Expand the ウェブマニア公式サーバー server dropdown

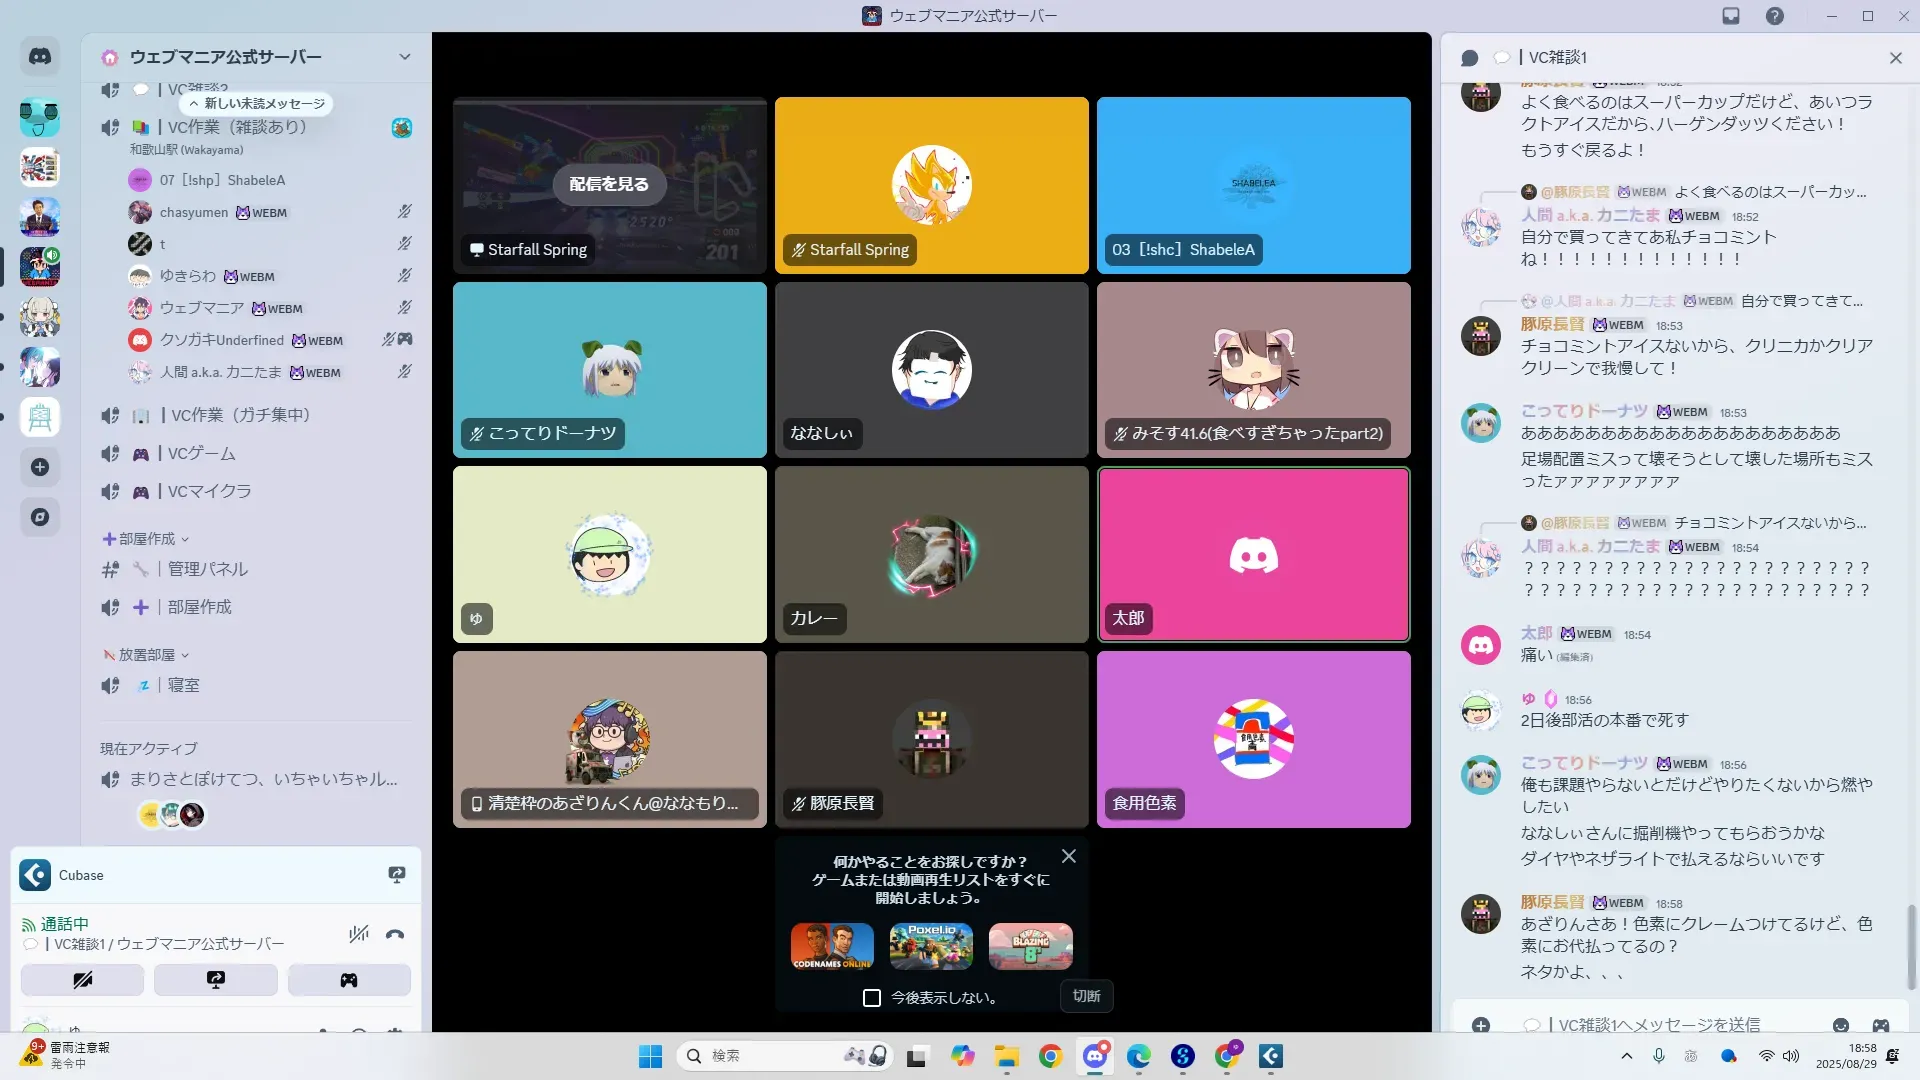coord(404,57)
